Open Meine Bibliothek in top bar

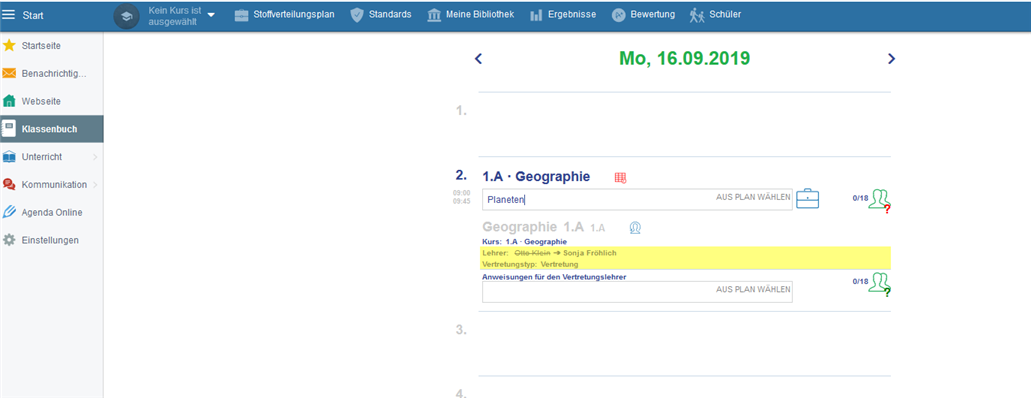click(470, 15)
